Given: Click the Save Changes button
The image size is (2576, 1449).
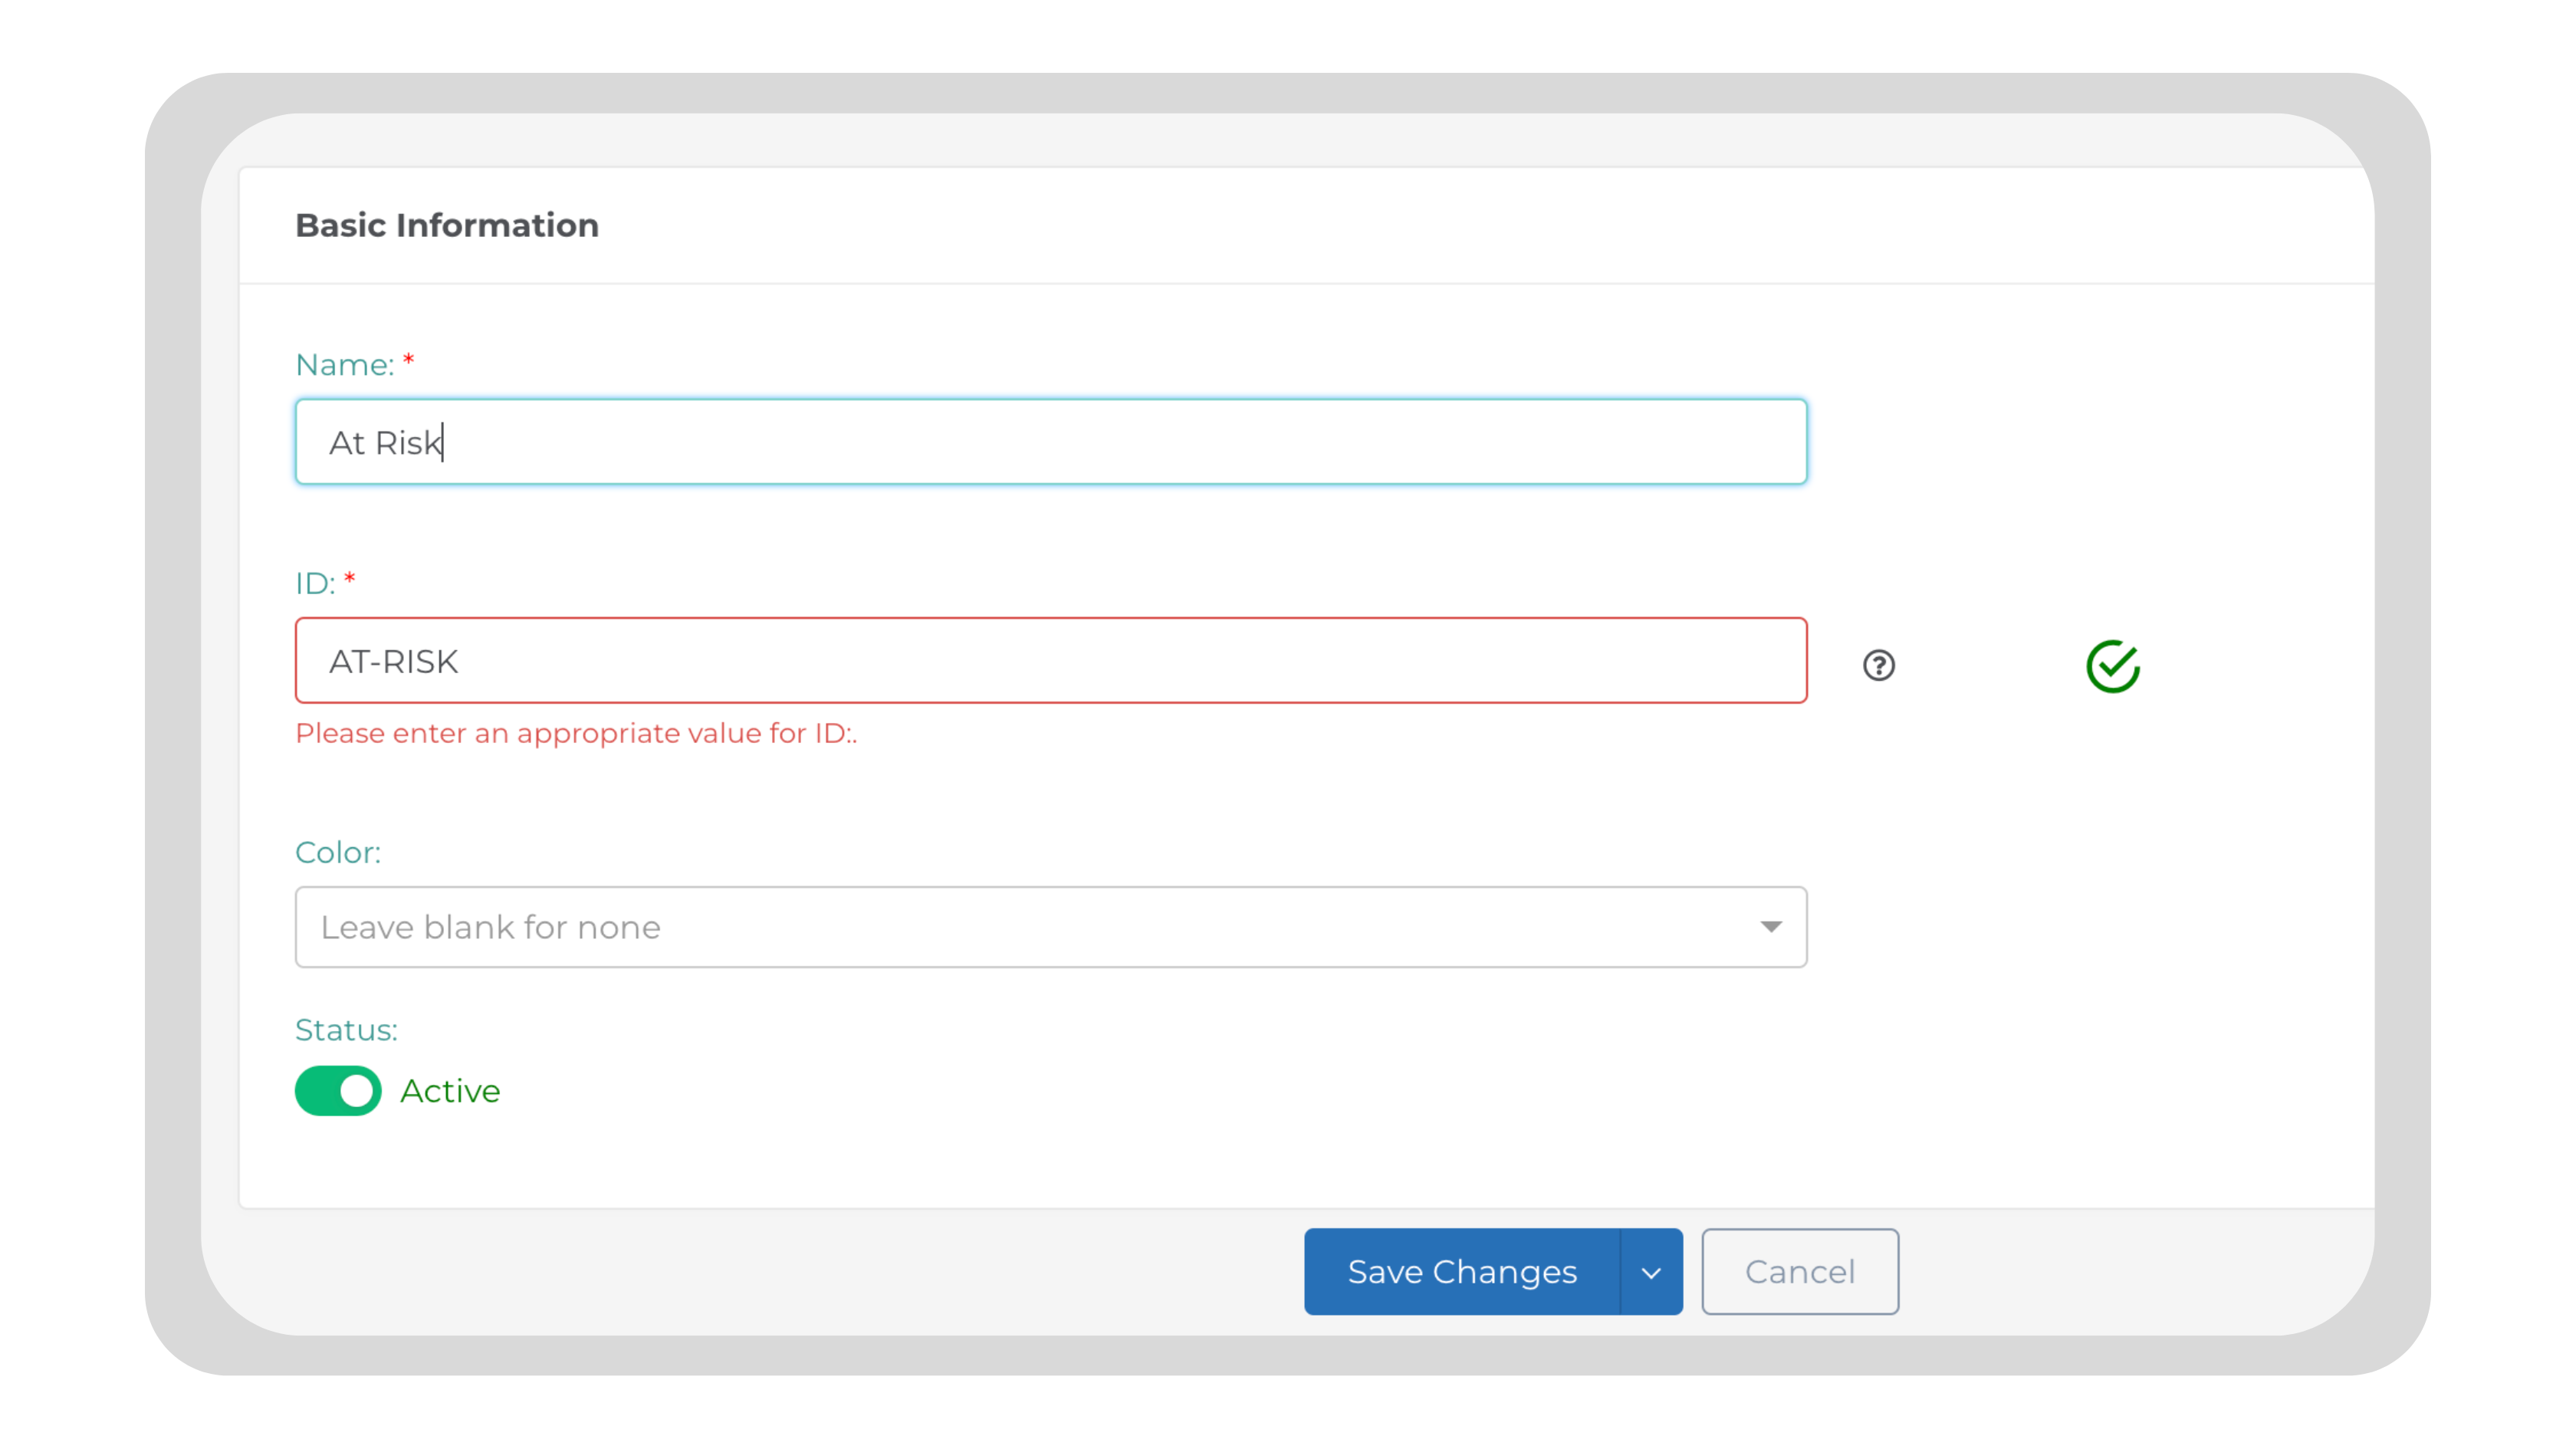Looking at the screenshot, I should click(1462, 1272).
